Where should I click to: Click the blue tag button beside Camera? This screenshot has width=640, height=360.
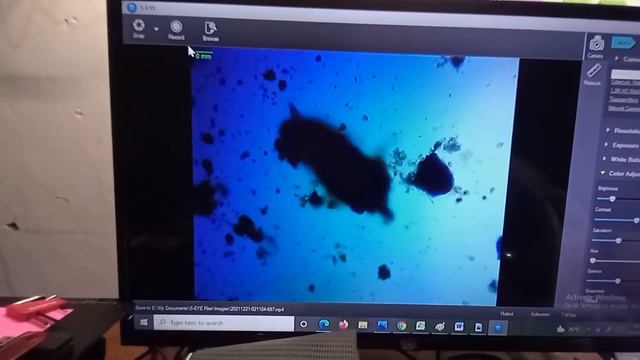[623, 42]
